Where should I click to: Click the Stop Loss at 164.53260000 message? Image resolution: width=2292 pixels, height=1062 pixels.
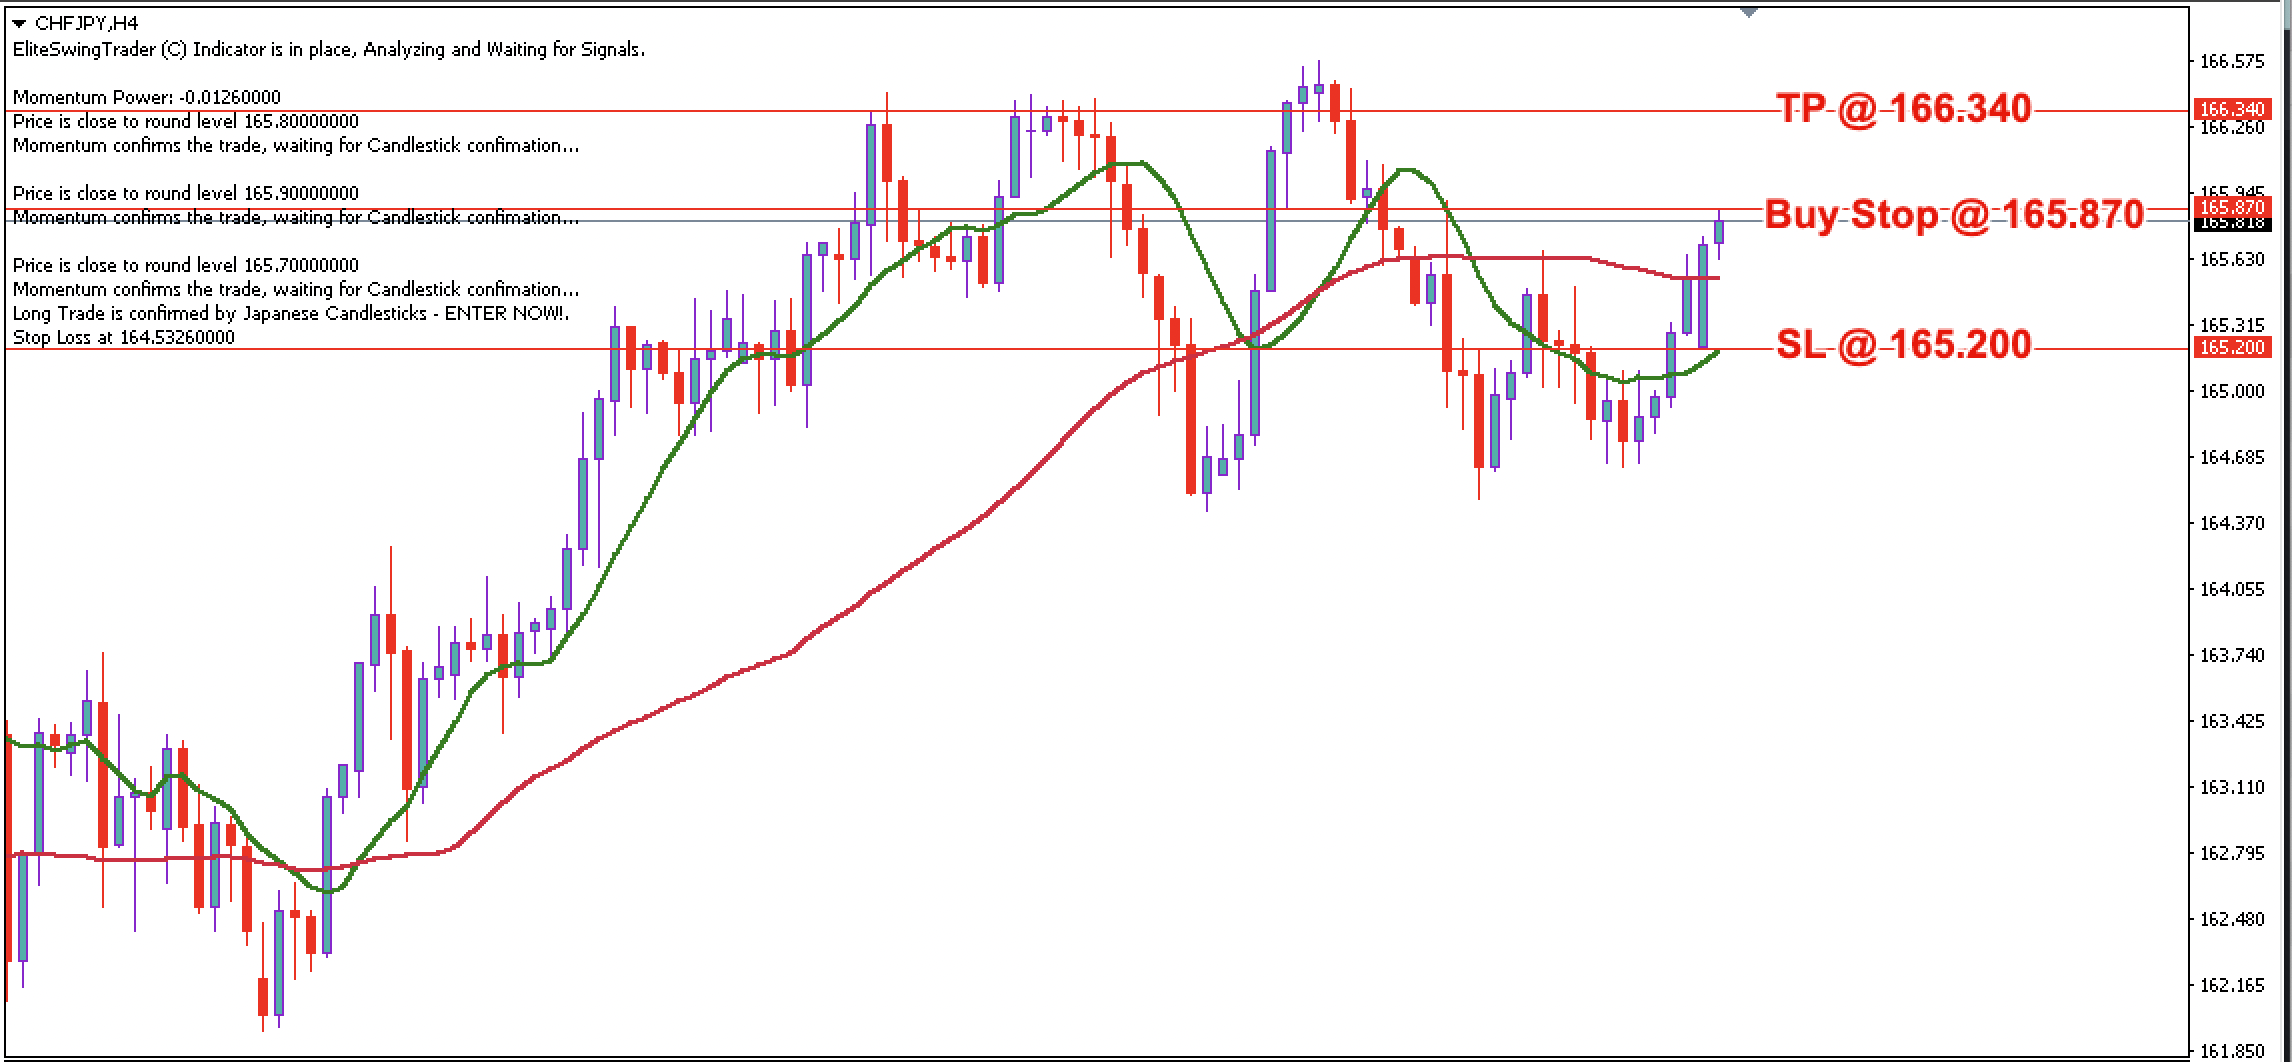125,336
